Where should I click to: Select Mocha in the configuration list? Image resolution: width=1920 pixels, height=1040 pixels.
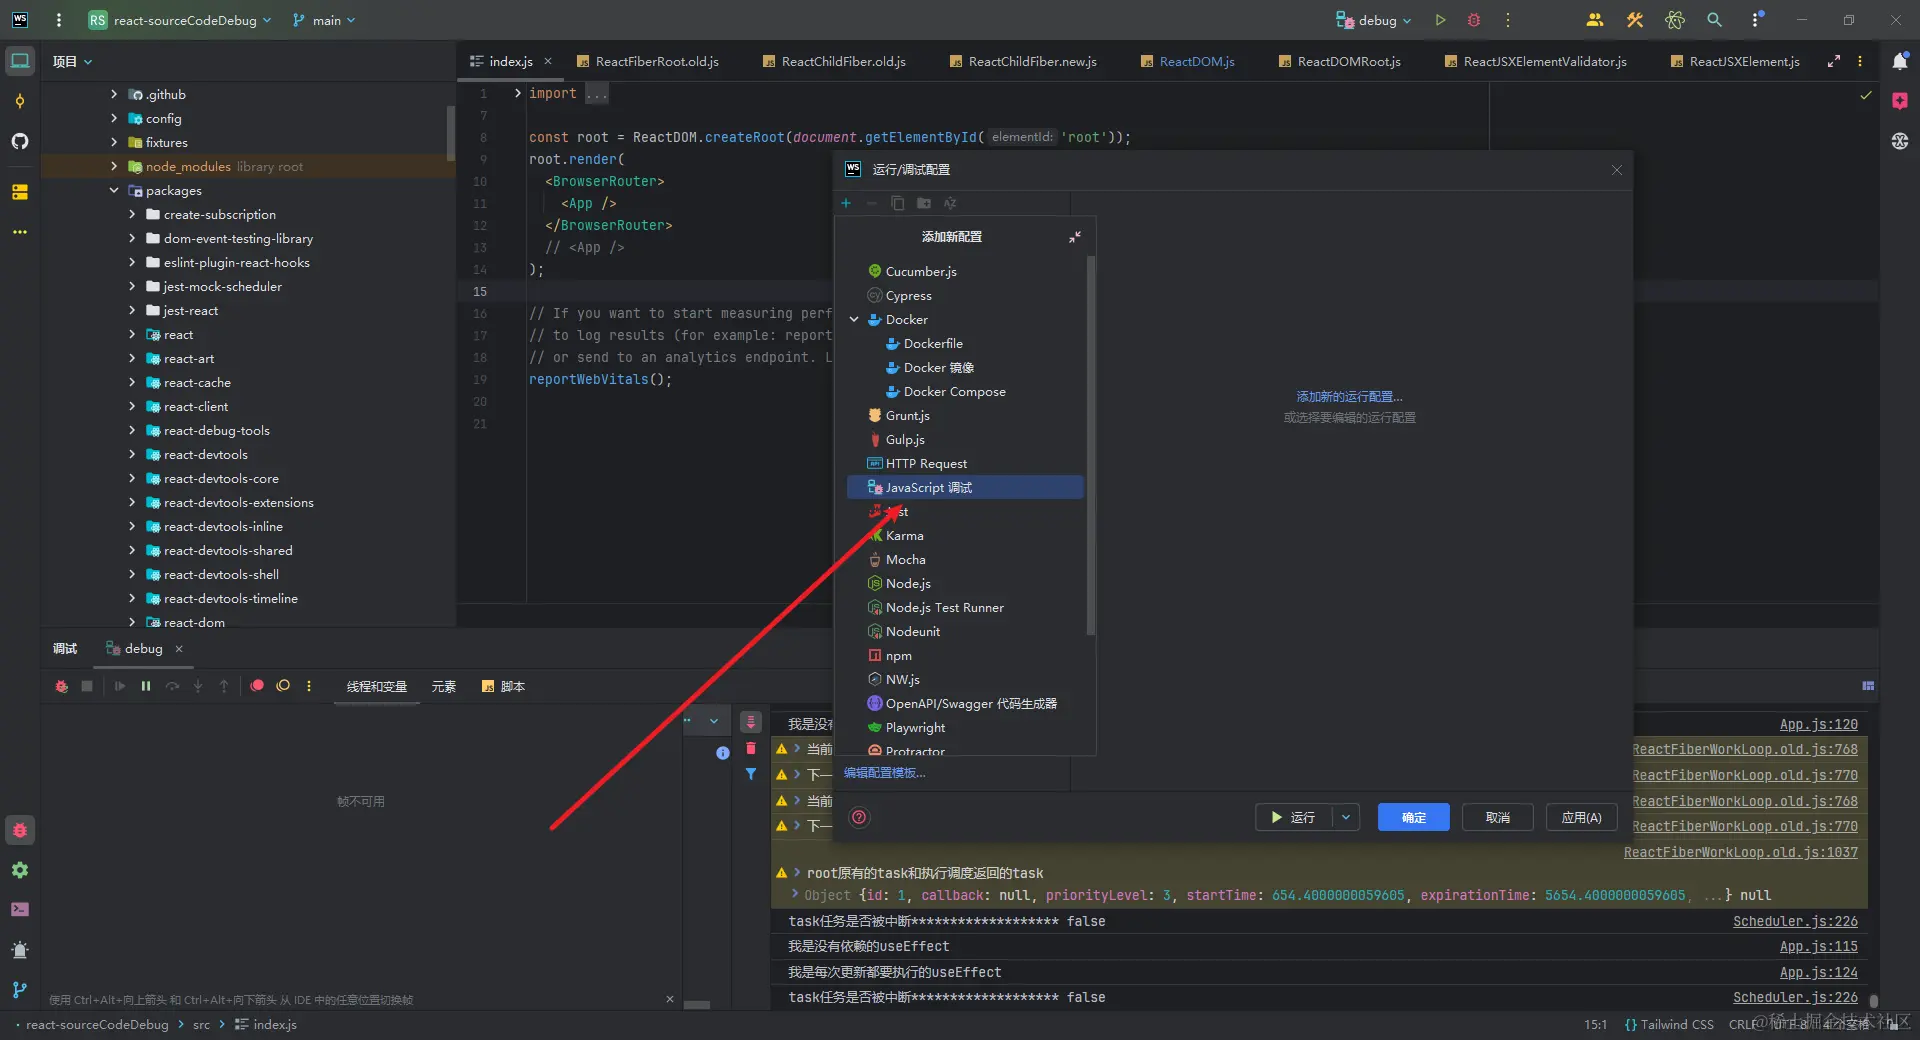click(x=965, y=559)
